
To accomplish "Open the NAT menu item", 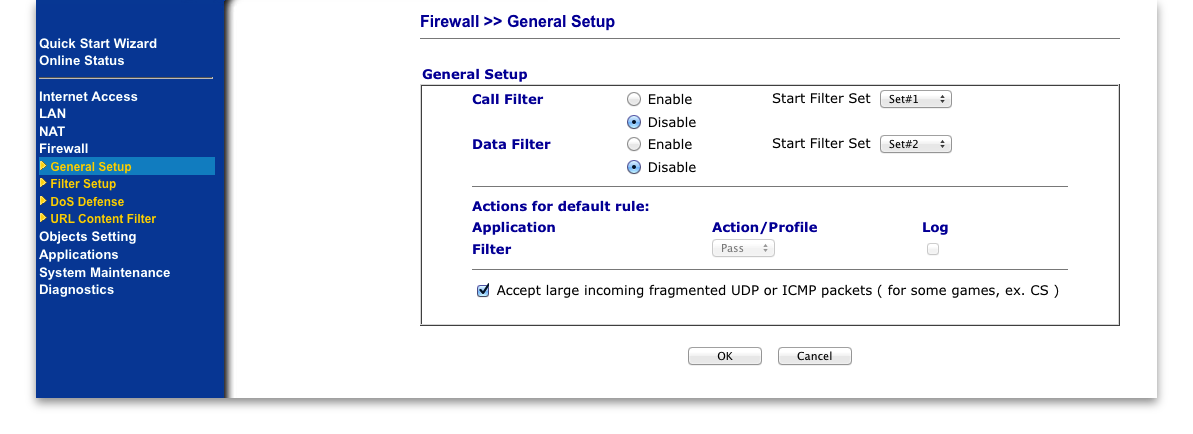I will (52, 131).
